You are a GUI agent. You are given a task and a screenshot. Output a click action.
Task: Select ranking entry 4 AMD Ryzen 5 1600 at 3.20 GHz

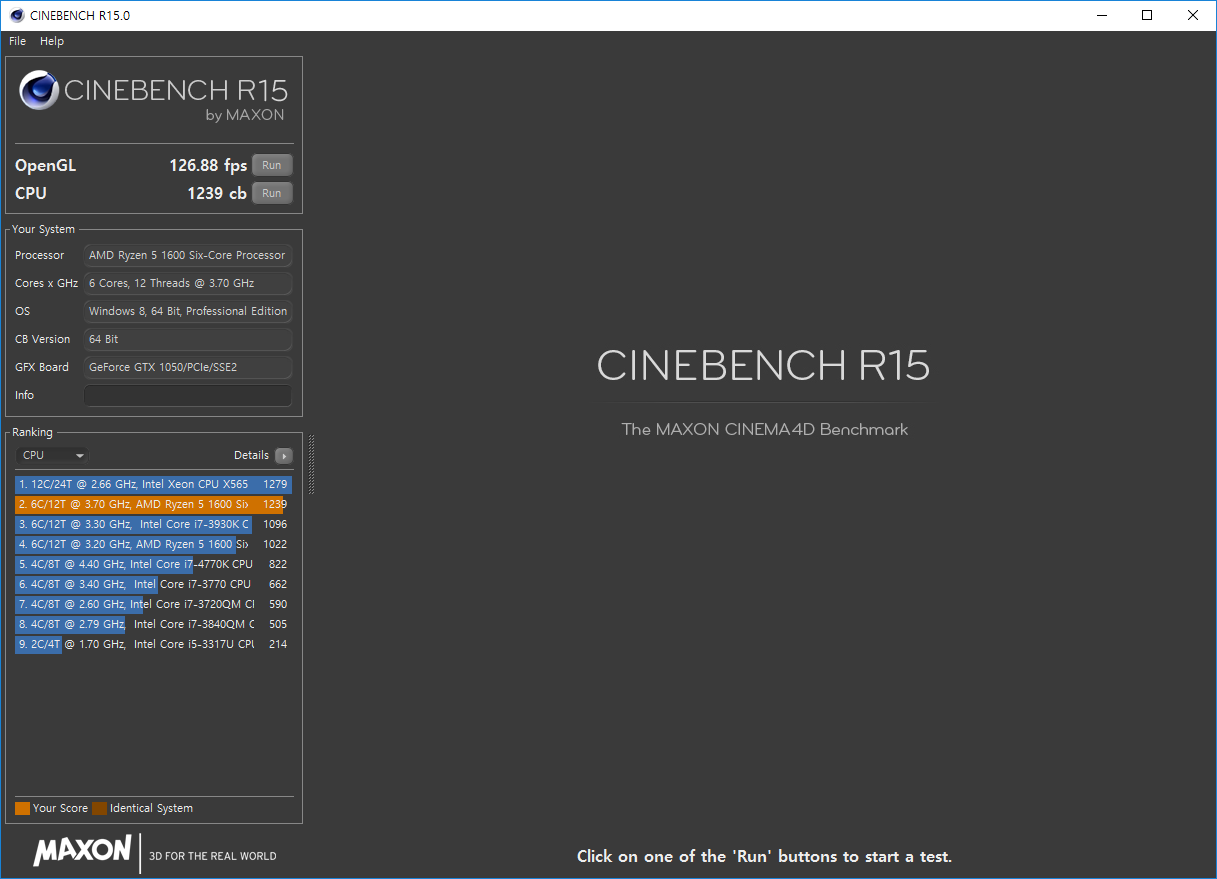tap(152, 544)
